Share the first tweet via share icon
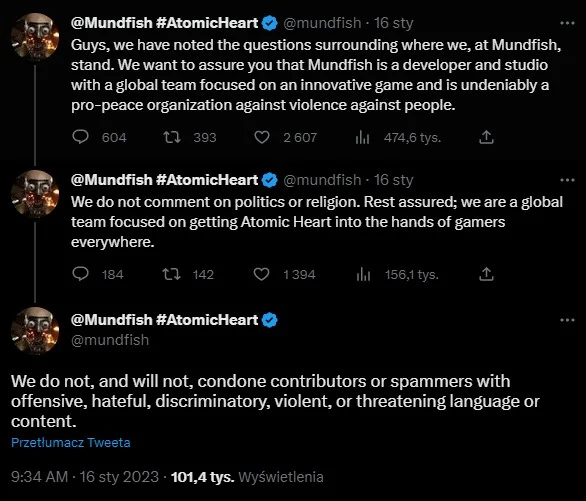The width and height of the screenshot is (586, 501). pyautogui.click(x=486, y=137)
